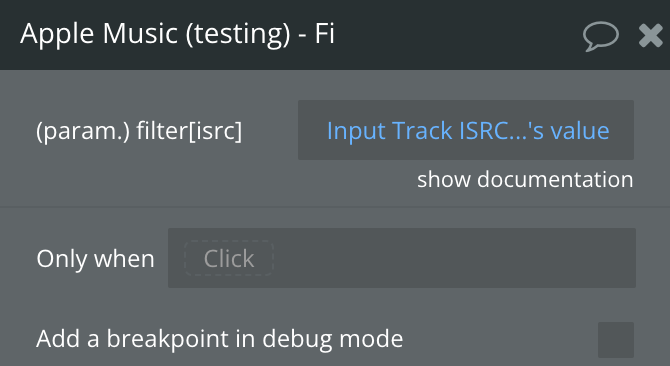Focus the Only when condition field
This screenshot has height=366, width=670.
pos(402,258)
